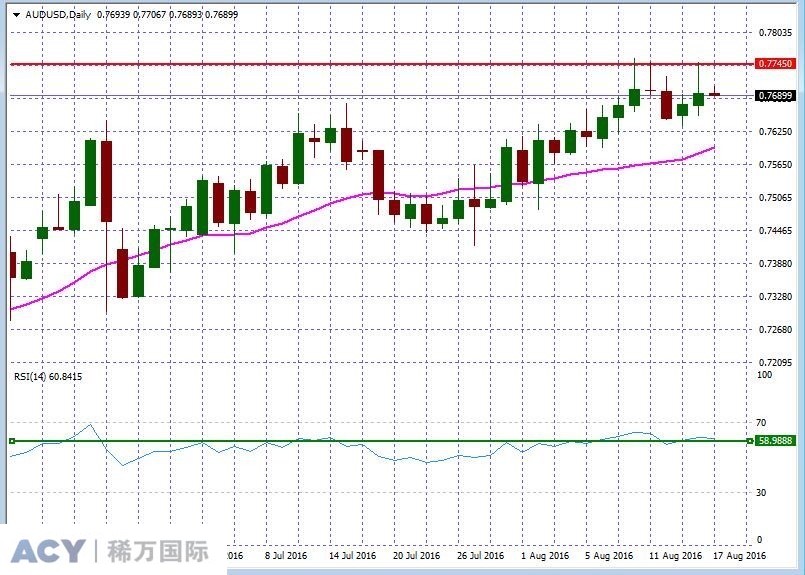Click the 1 Aug 2016 date label
Viewport: 805px width, 575px height.
click(545, 555)
